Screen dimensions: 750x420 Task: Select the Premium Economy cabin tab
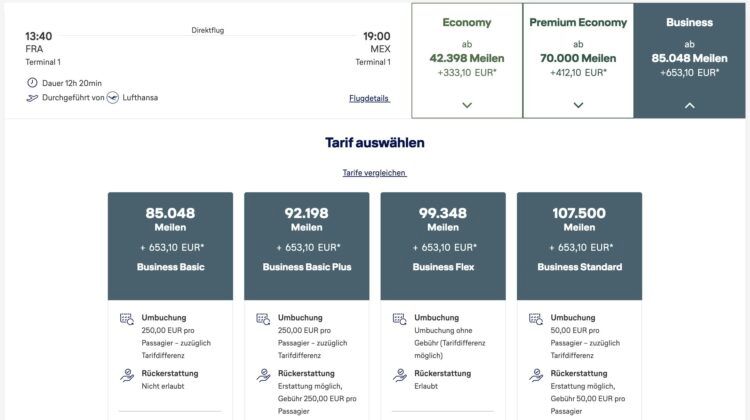click(578, 50)
